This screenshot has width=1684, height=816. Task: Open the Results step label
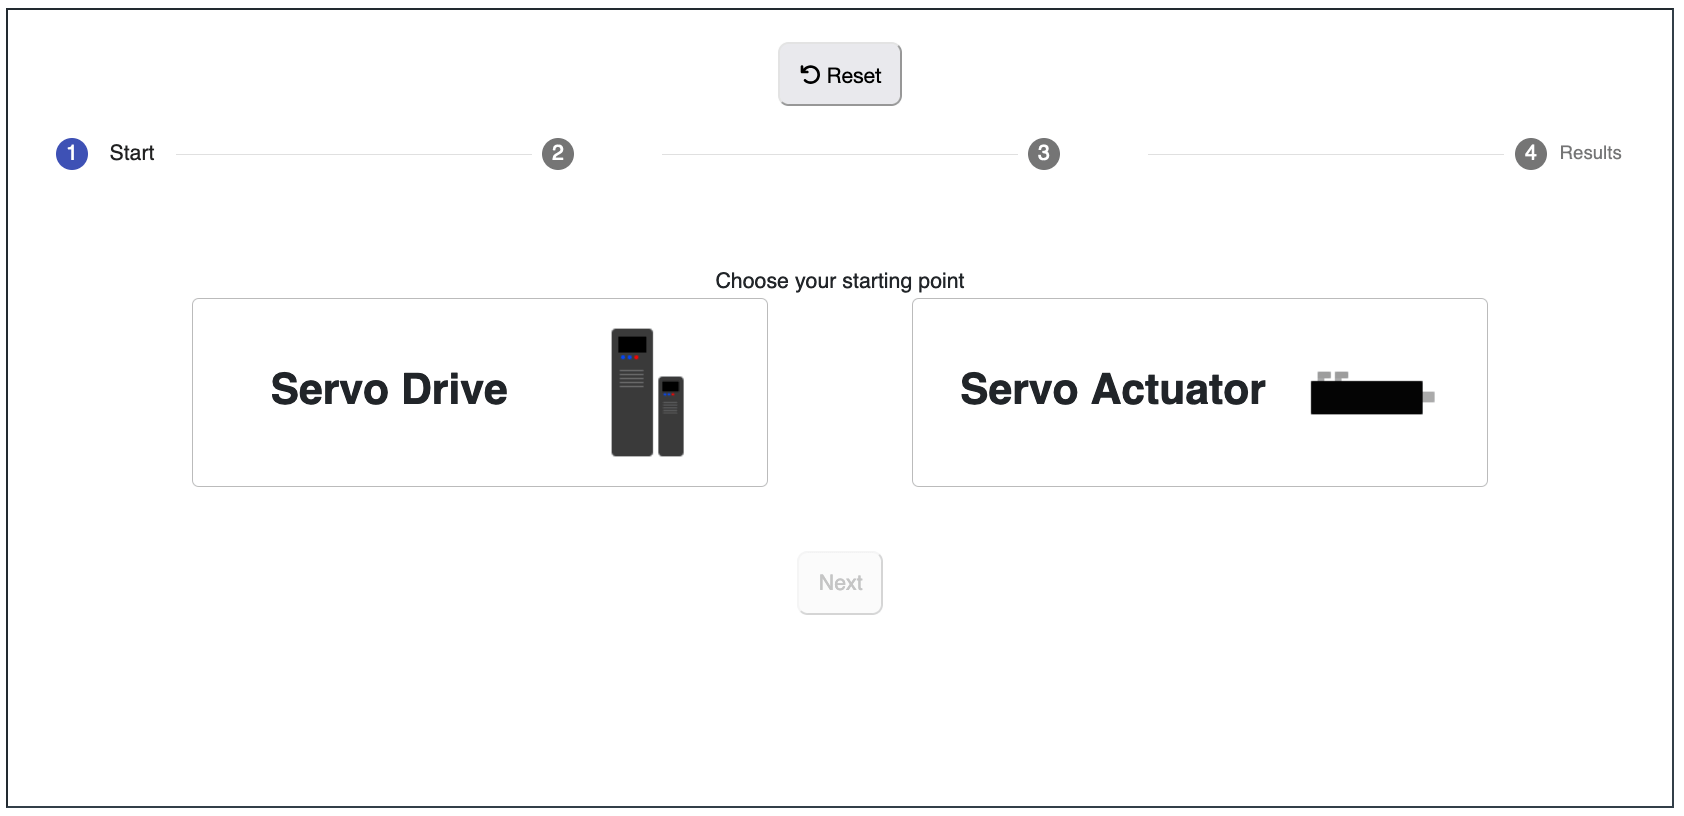tap(1590, 153)
